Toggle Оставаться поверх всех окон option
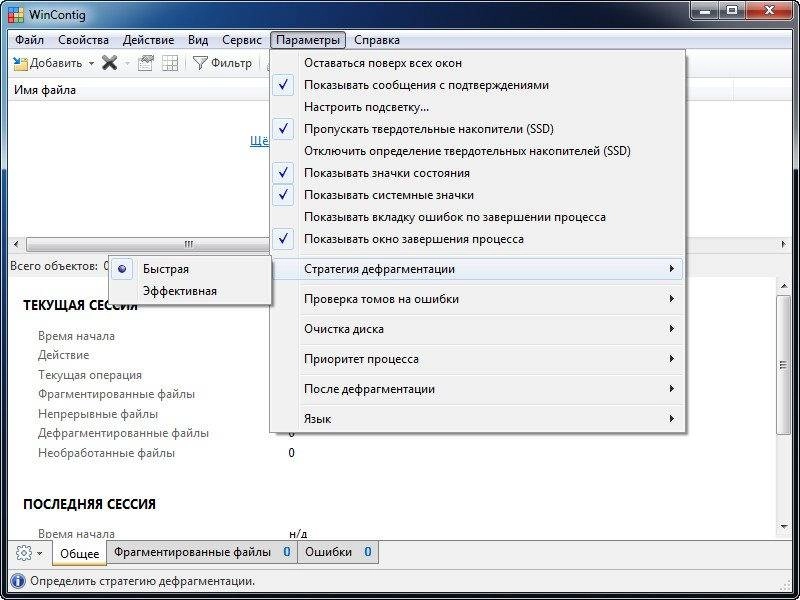Image resolution: width=800 pixels, height=600 pixels. pyautogui.click(x=478, y=63)
